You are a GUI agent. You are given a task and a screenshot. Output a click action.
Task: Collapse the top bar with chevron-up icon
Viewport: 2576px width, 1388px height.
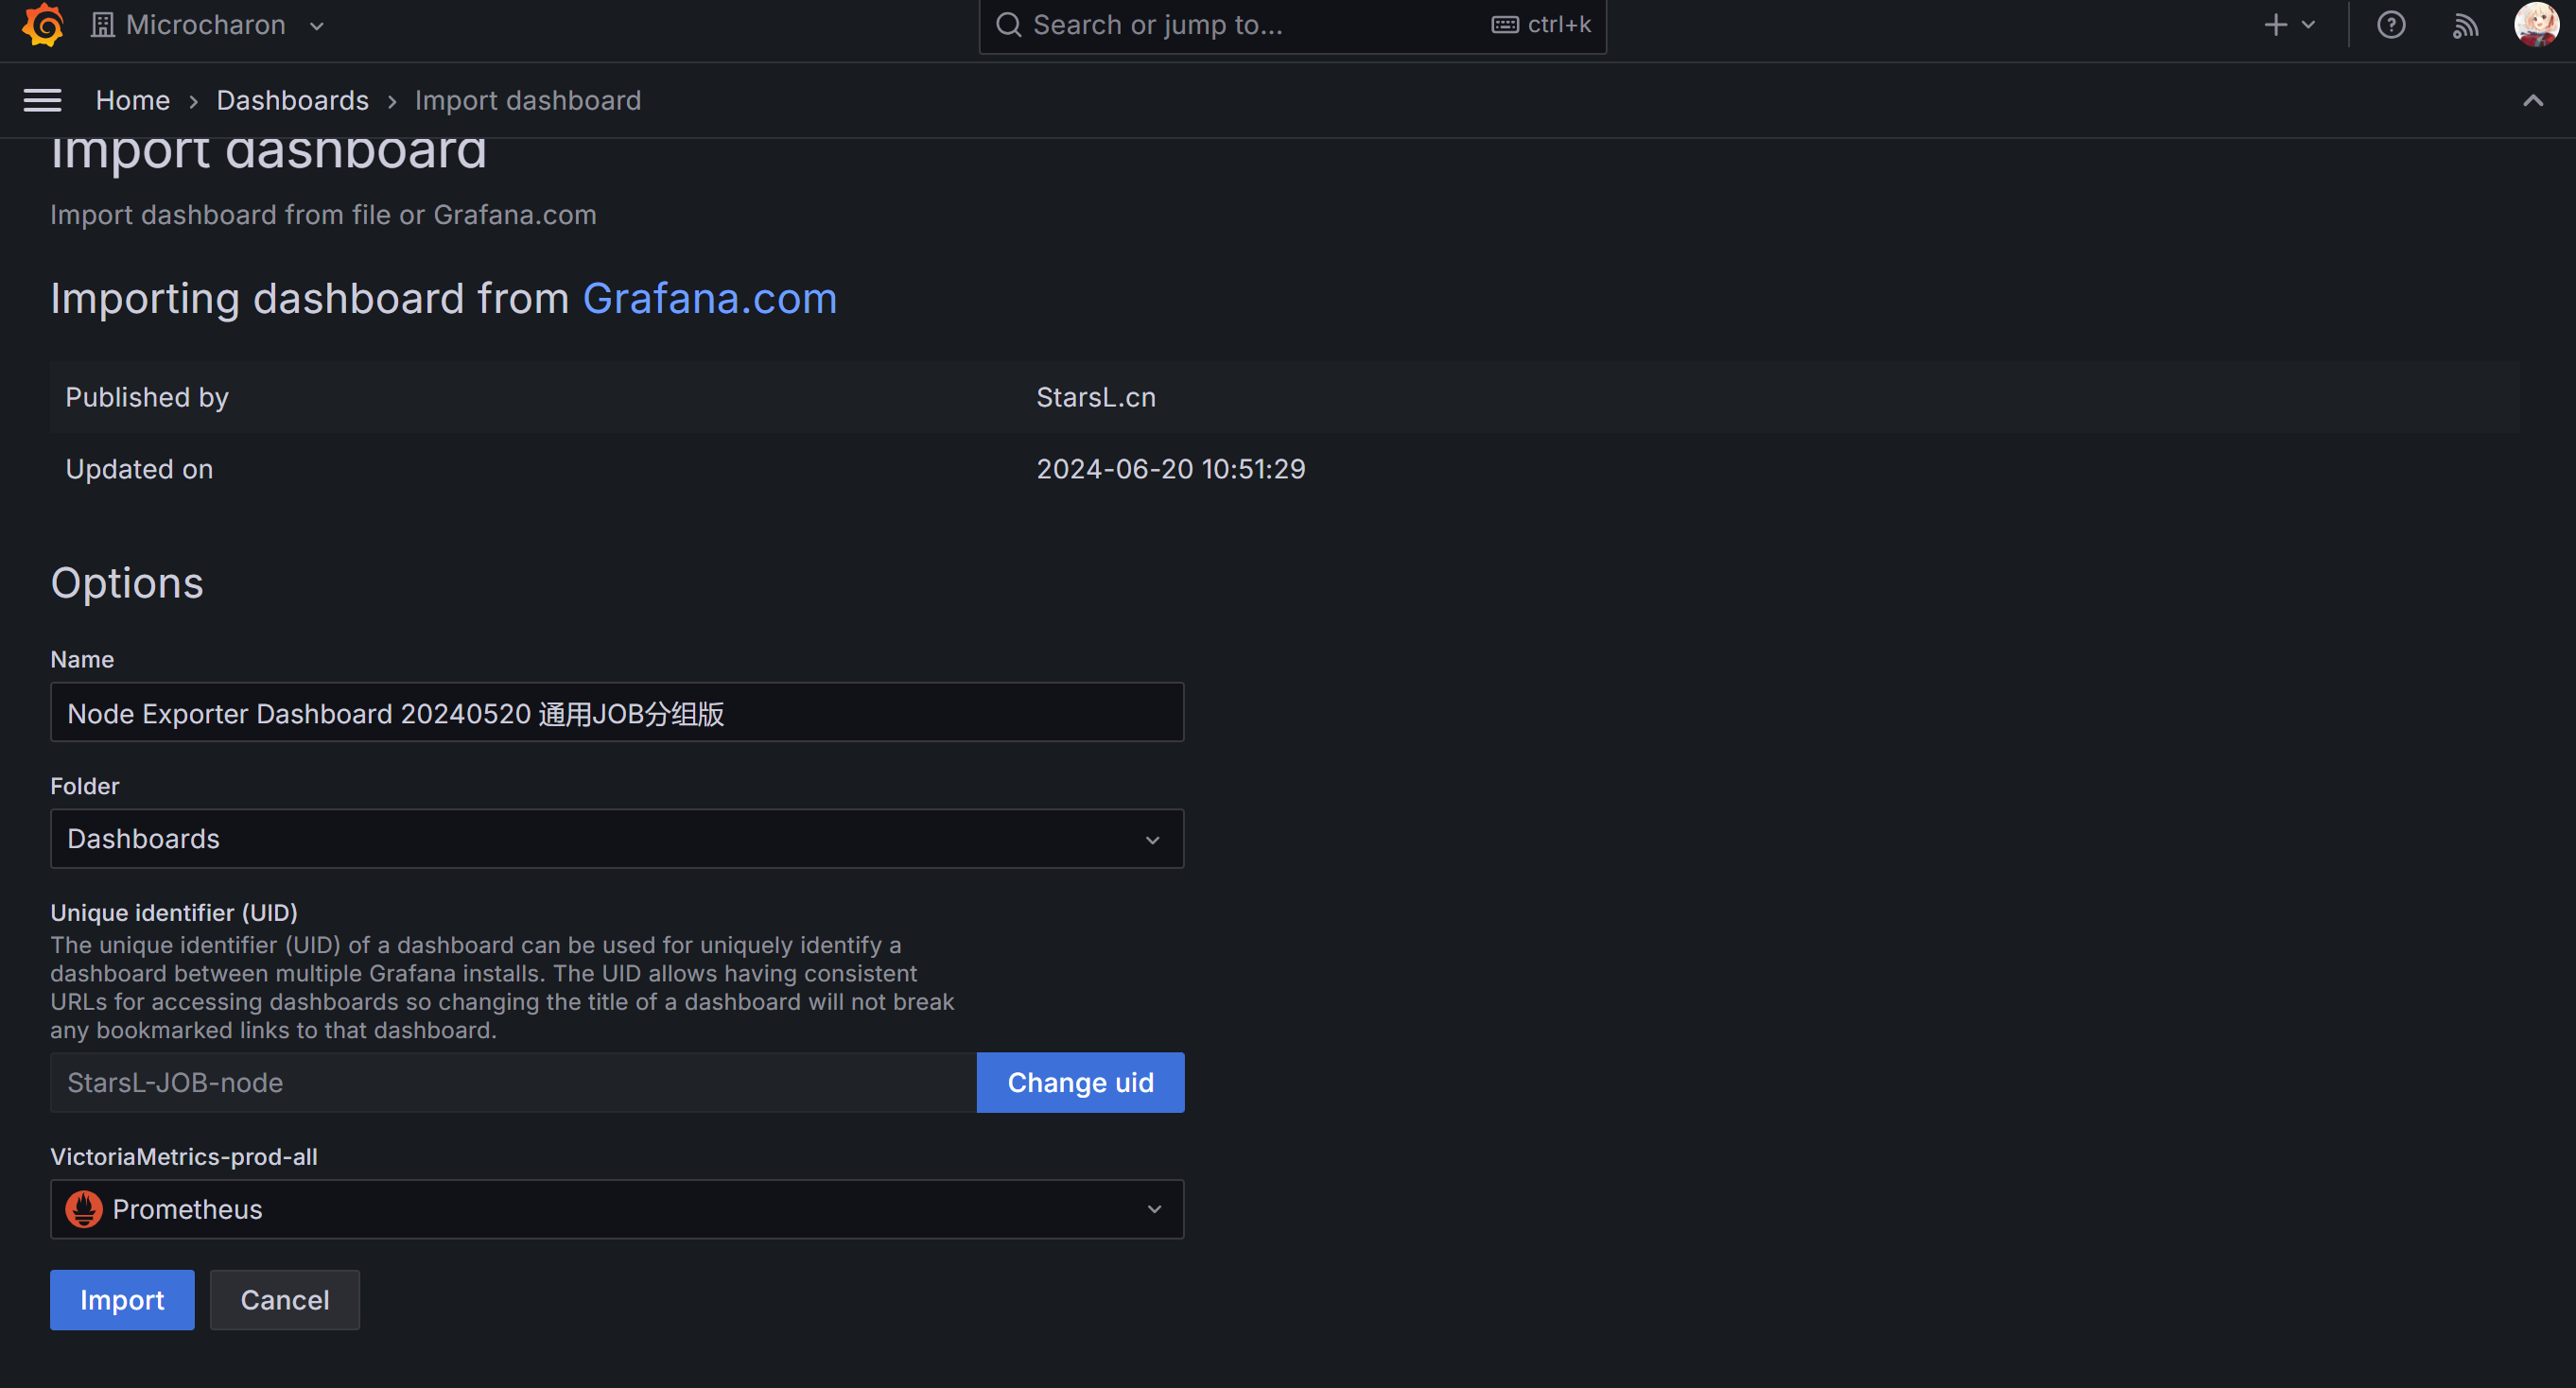click(2532, 100)
